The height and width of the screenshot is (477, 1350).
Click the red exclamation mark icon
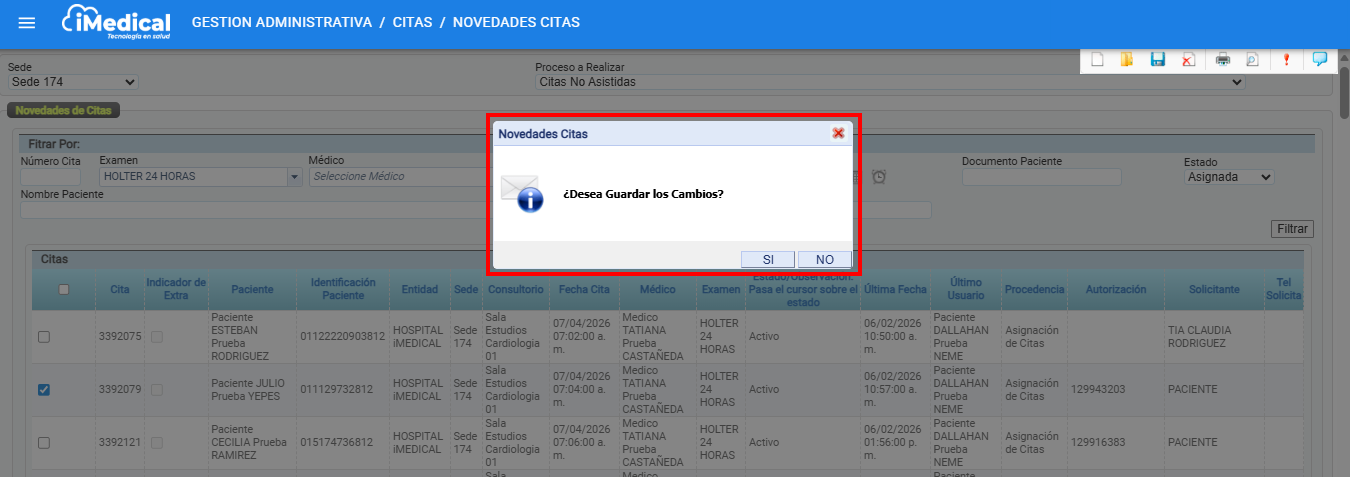coord(1286,60)
